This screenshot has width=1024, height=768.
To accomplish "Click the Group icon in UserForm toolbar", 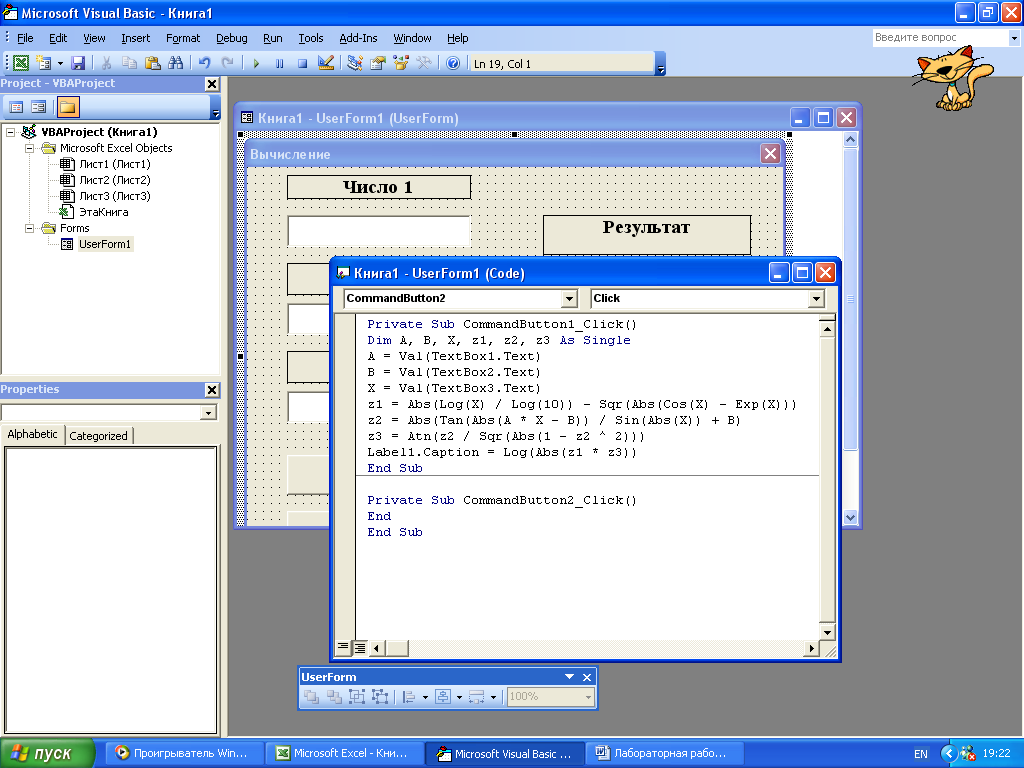I will [x=357, y=697].
